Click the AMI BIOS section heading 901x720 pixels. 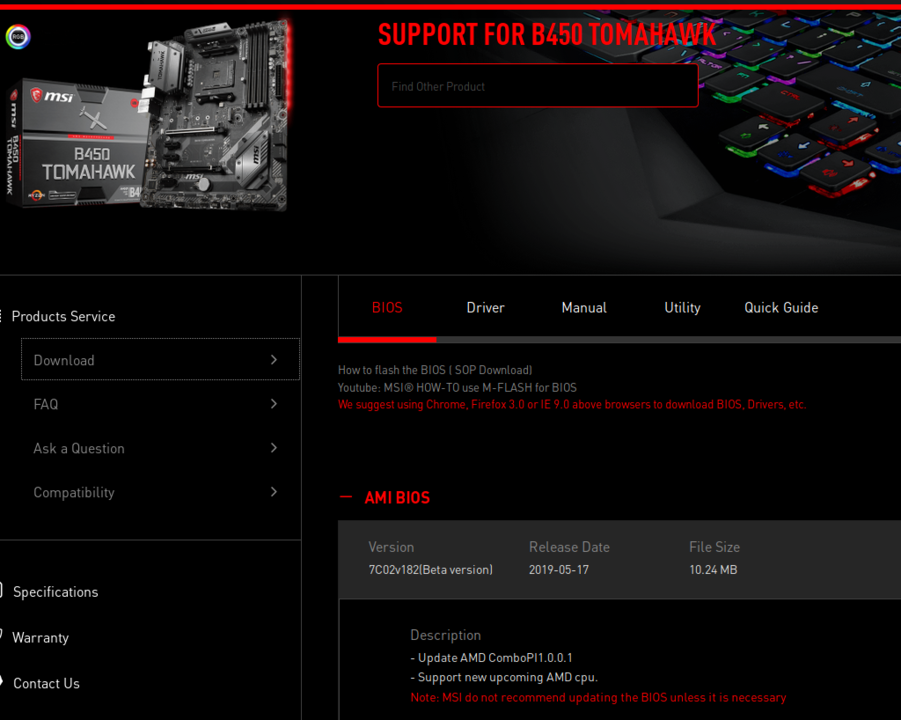click(397, 498)
